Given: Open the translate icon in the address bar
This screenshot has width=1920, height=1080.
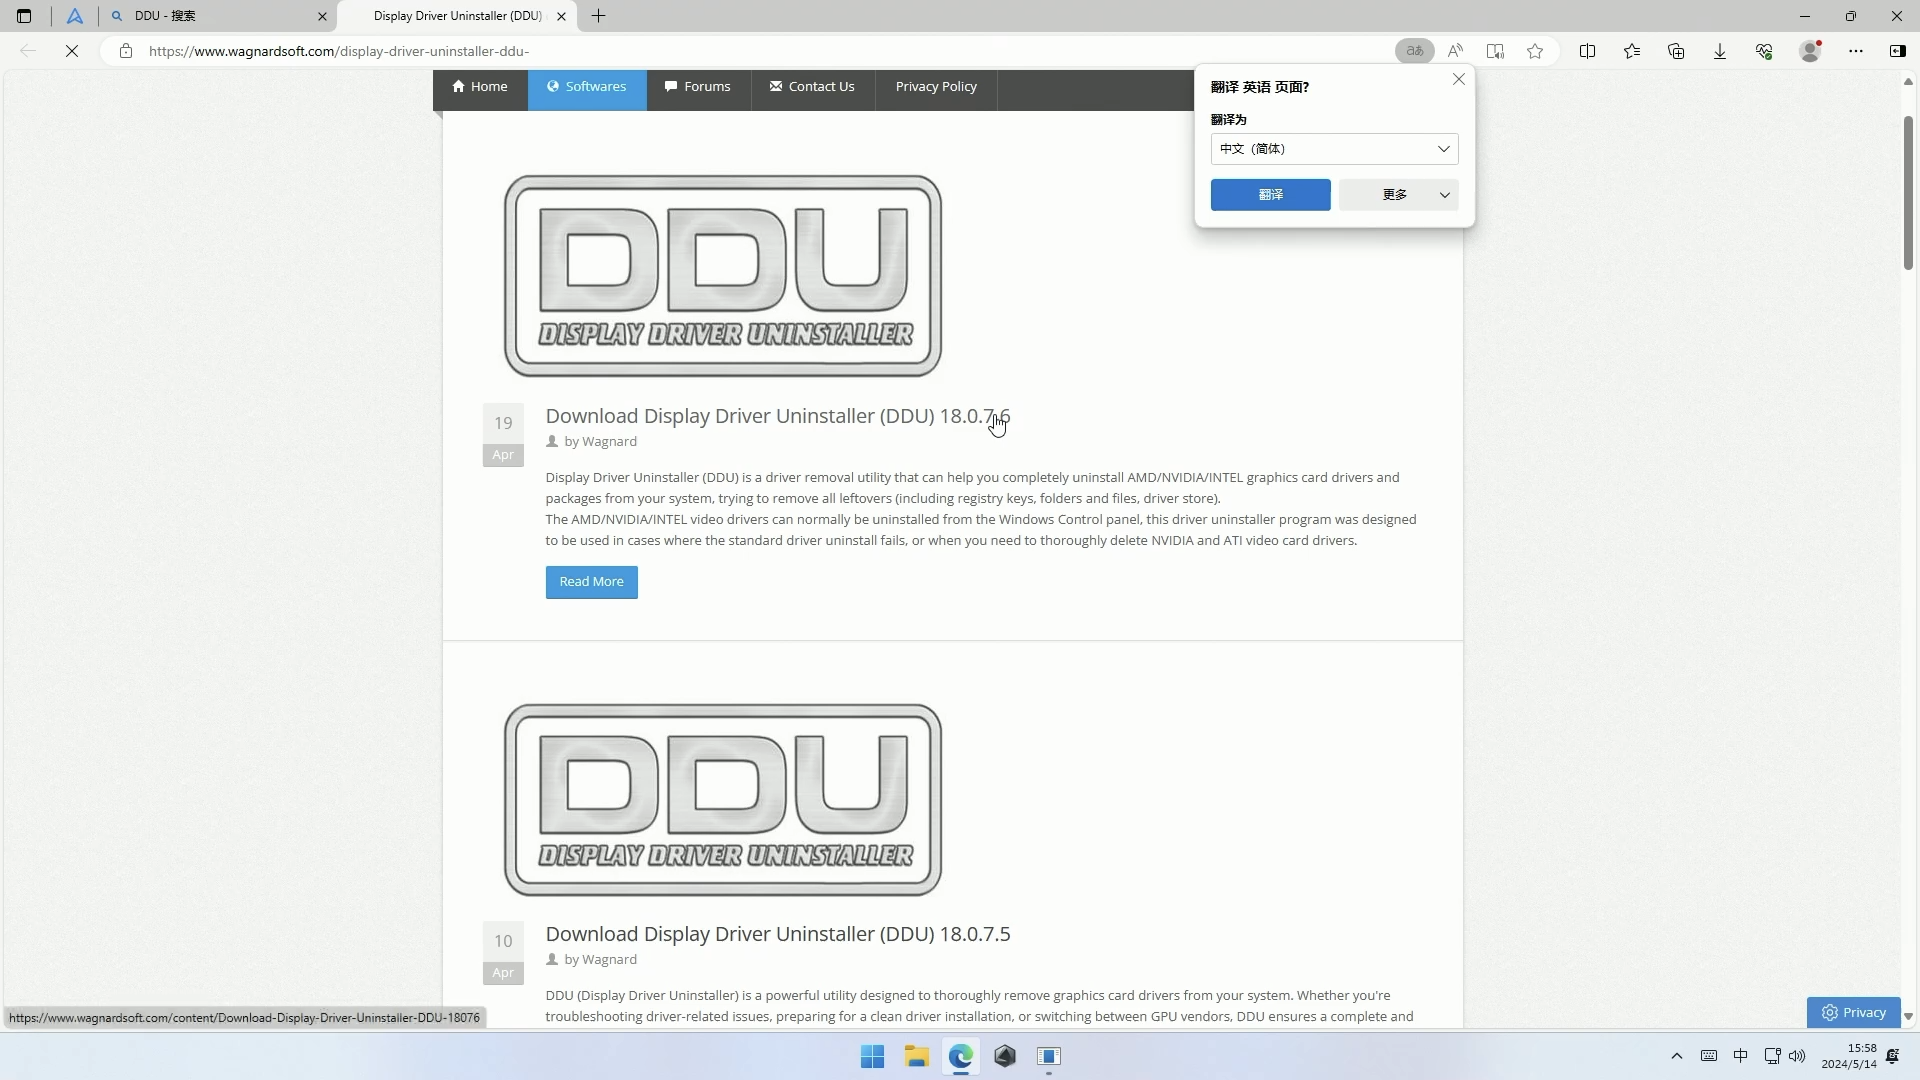Looking at the screenshot, I should pos(1413,51).
